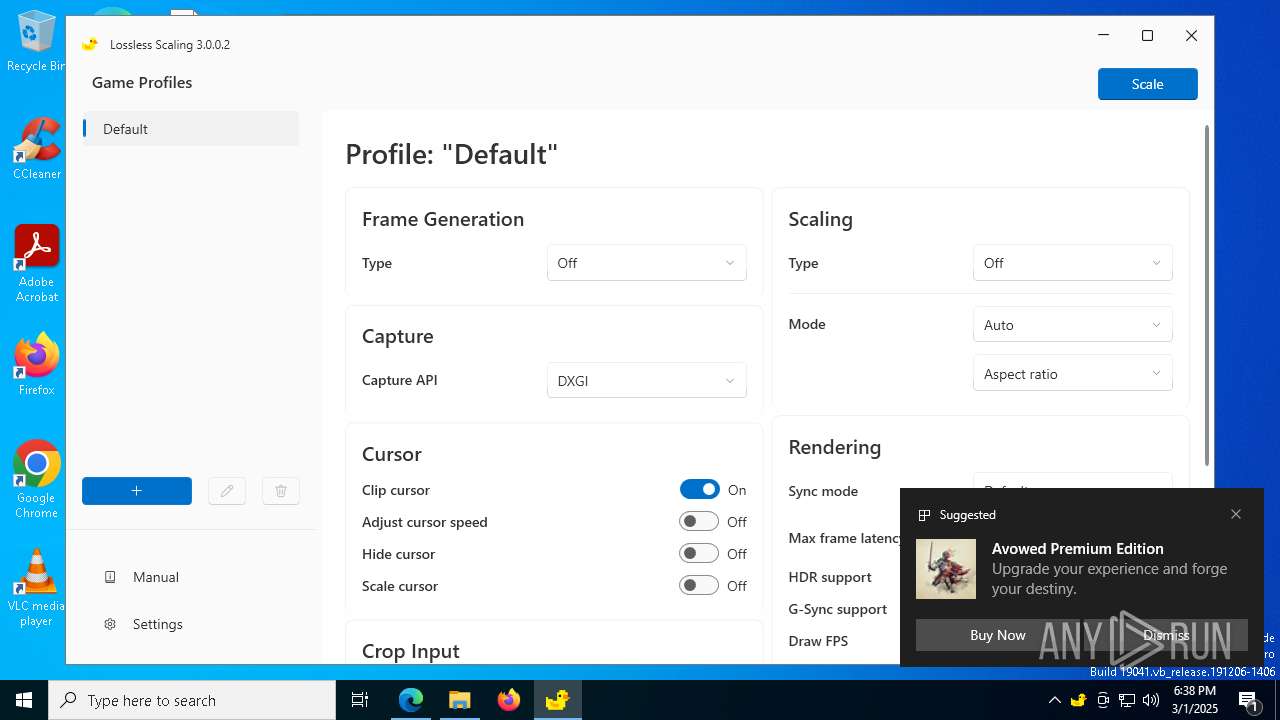This screenshot has height=720, width=1280.
Task: Click the Crop Input section heading
Action: [x=411, y=651]
